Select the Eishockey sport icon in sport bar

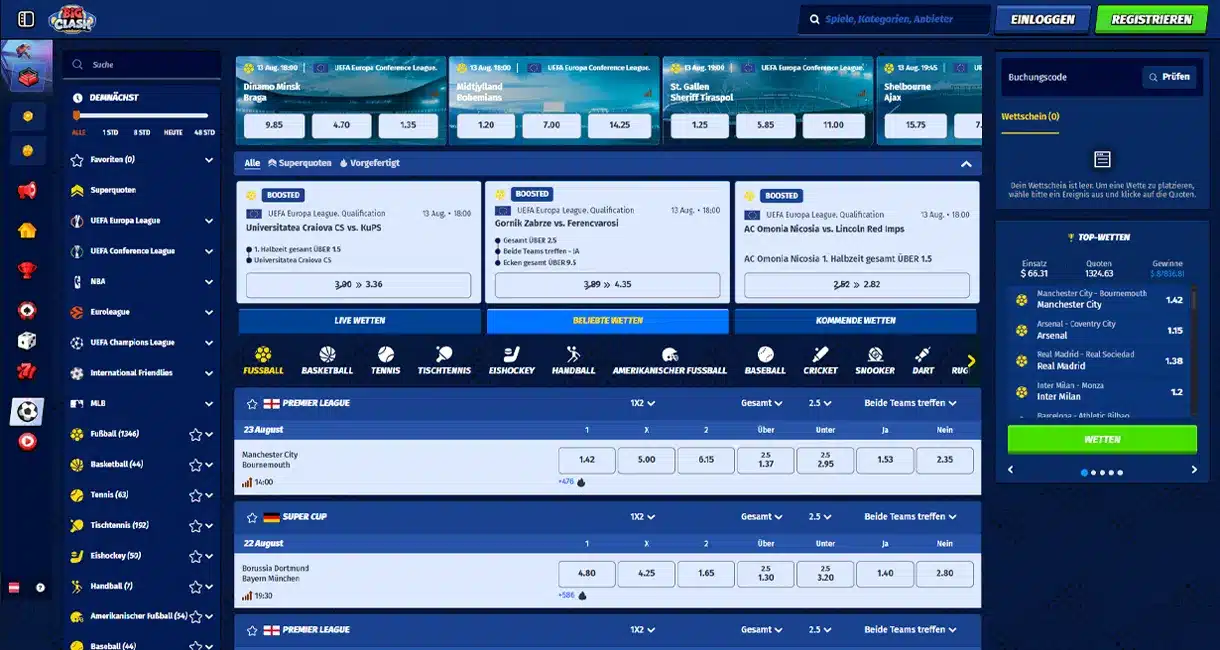pyautogui.click(x=510, y=355)
